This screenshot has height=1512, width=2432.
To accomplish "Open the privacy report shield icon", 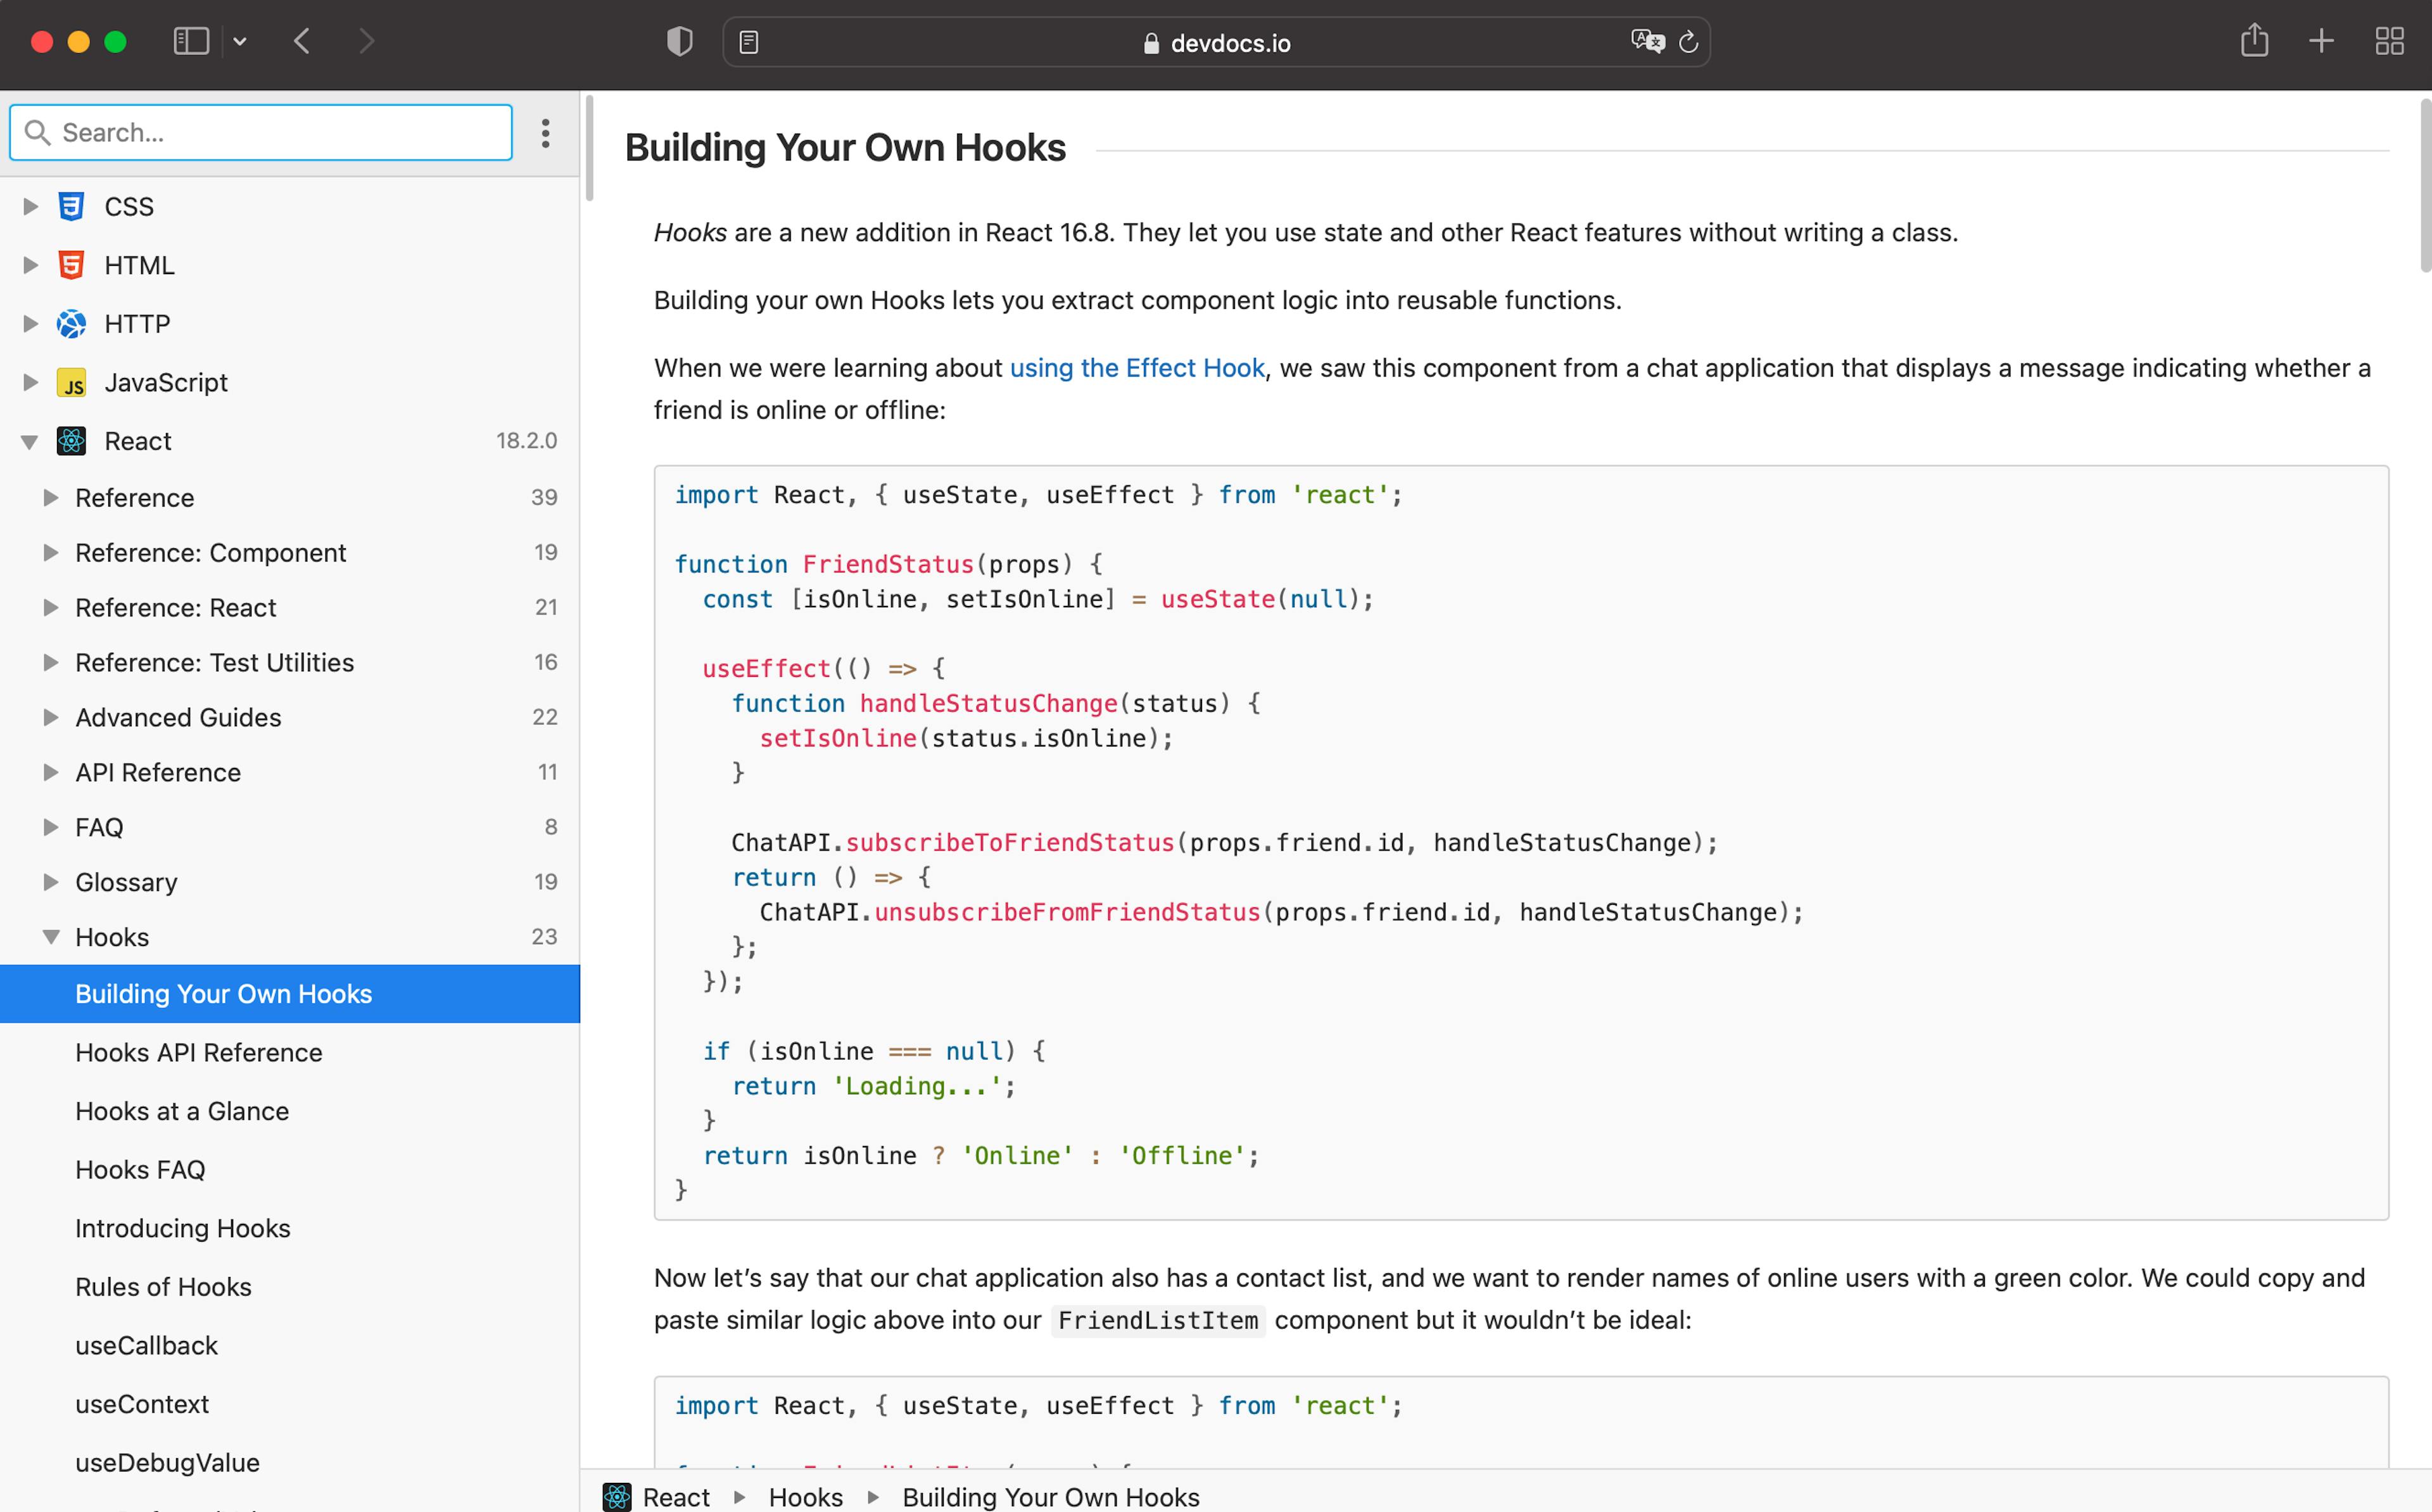I will click(x=680, y=41).
